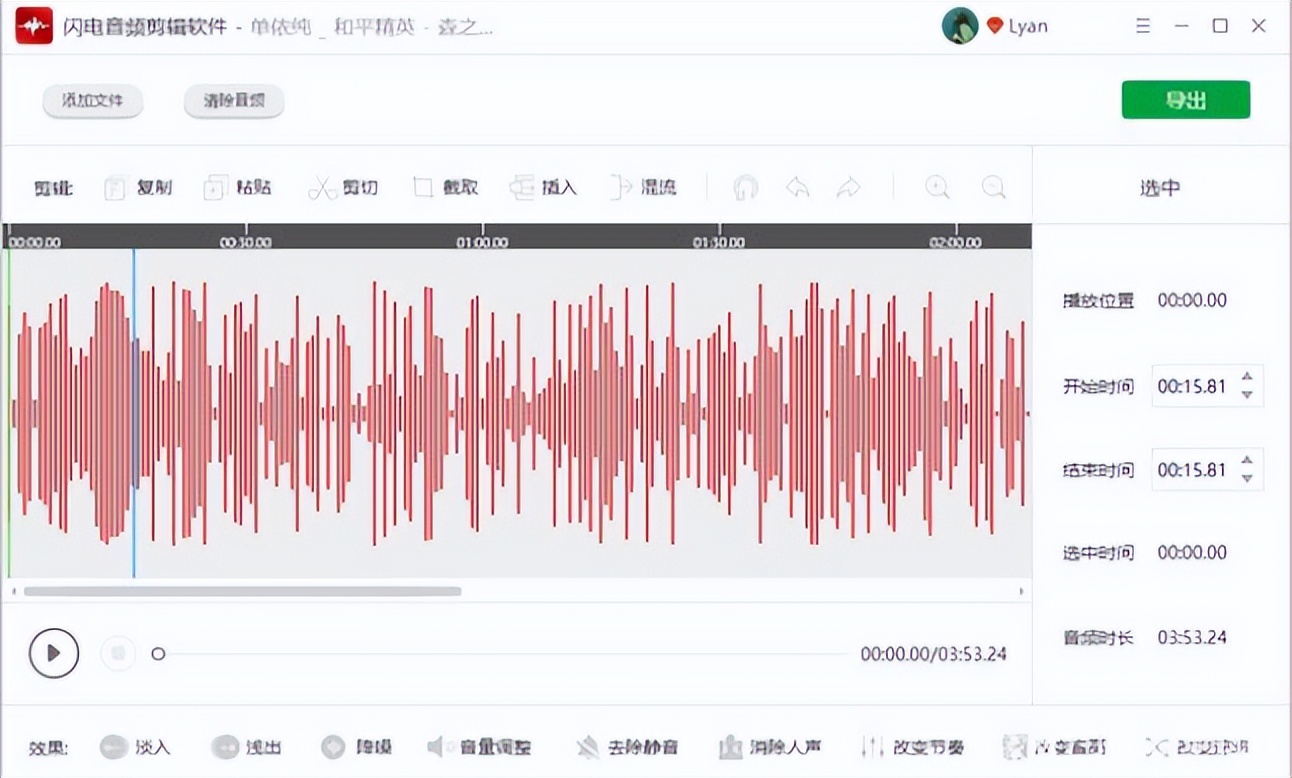The width and height of the screenshot is (1292, 778).
Task: Zoom in on the waveform with the magnifier
Action: [937, 187]
